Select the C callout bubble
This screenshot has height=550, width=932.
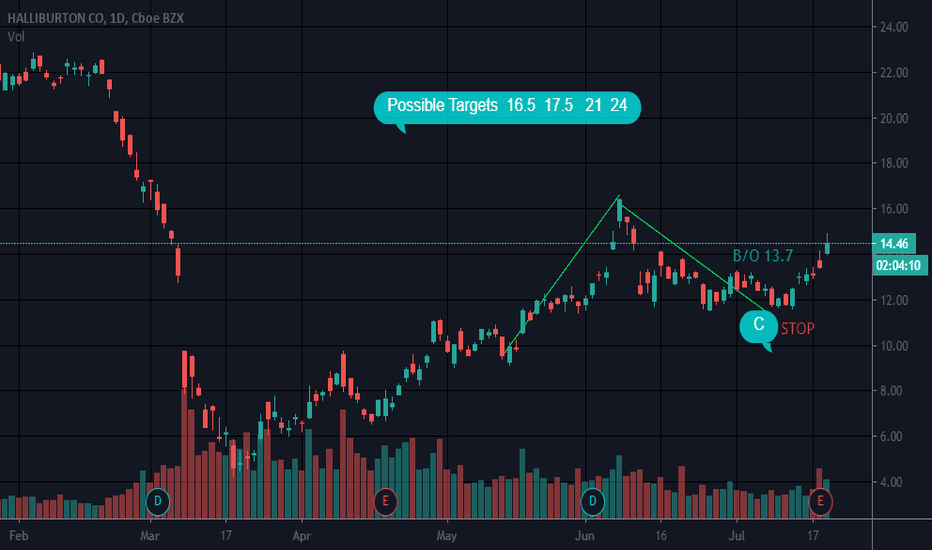[758, 327]
